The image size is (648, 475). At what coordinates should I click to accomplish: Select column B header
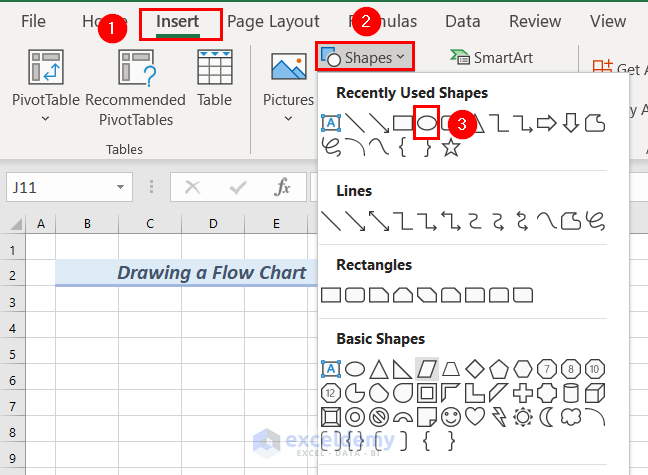click(x=87, y=224)
